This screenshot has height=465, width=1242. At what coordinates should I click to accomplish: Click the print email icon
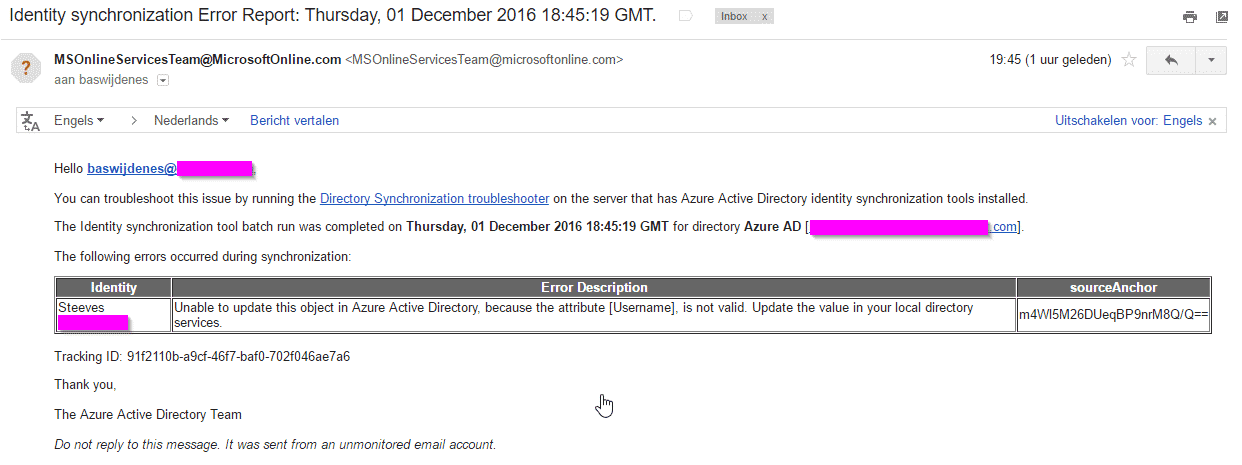[x=1189, y=17]
